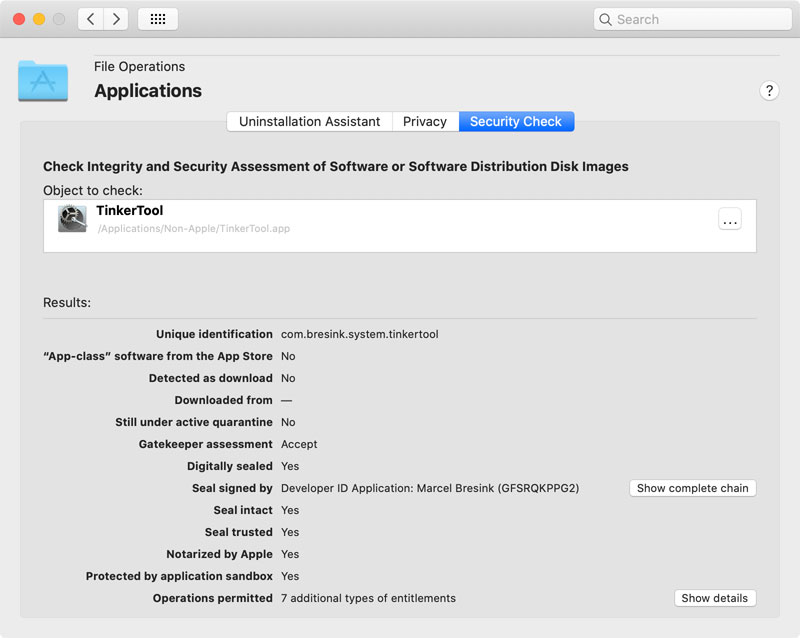Switch to the Privacy tab
Viewport: 800px width, 638px height.
[425, 121]
